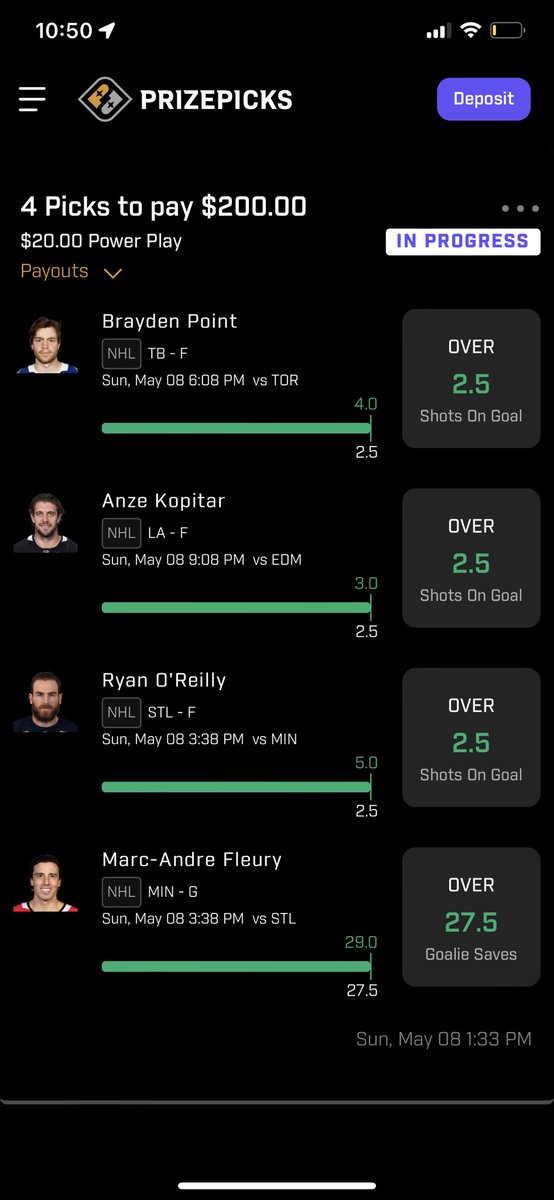Tap the NHL badge beside Marc-Andre Fleury
554x1200 pixels.
(x=122, y=892)
